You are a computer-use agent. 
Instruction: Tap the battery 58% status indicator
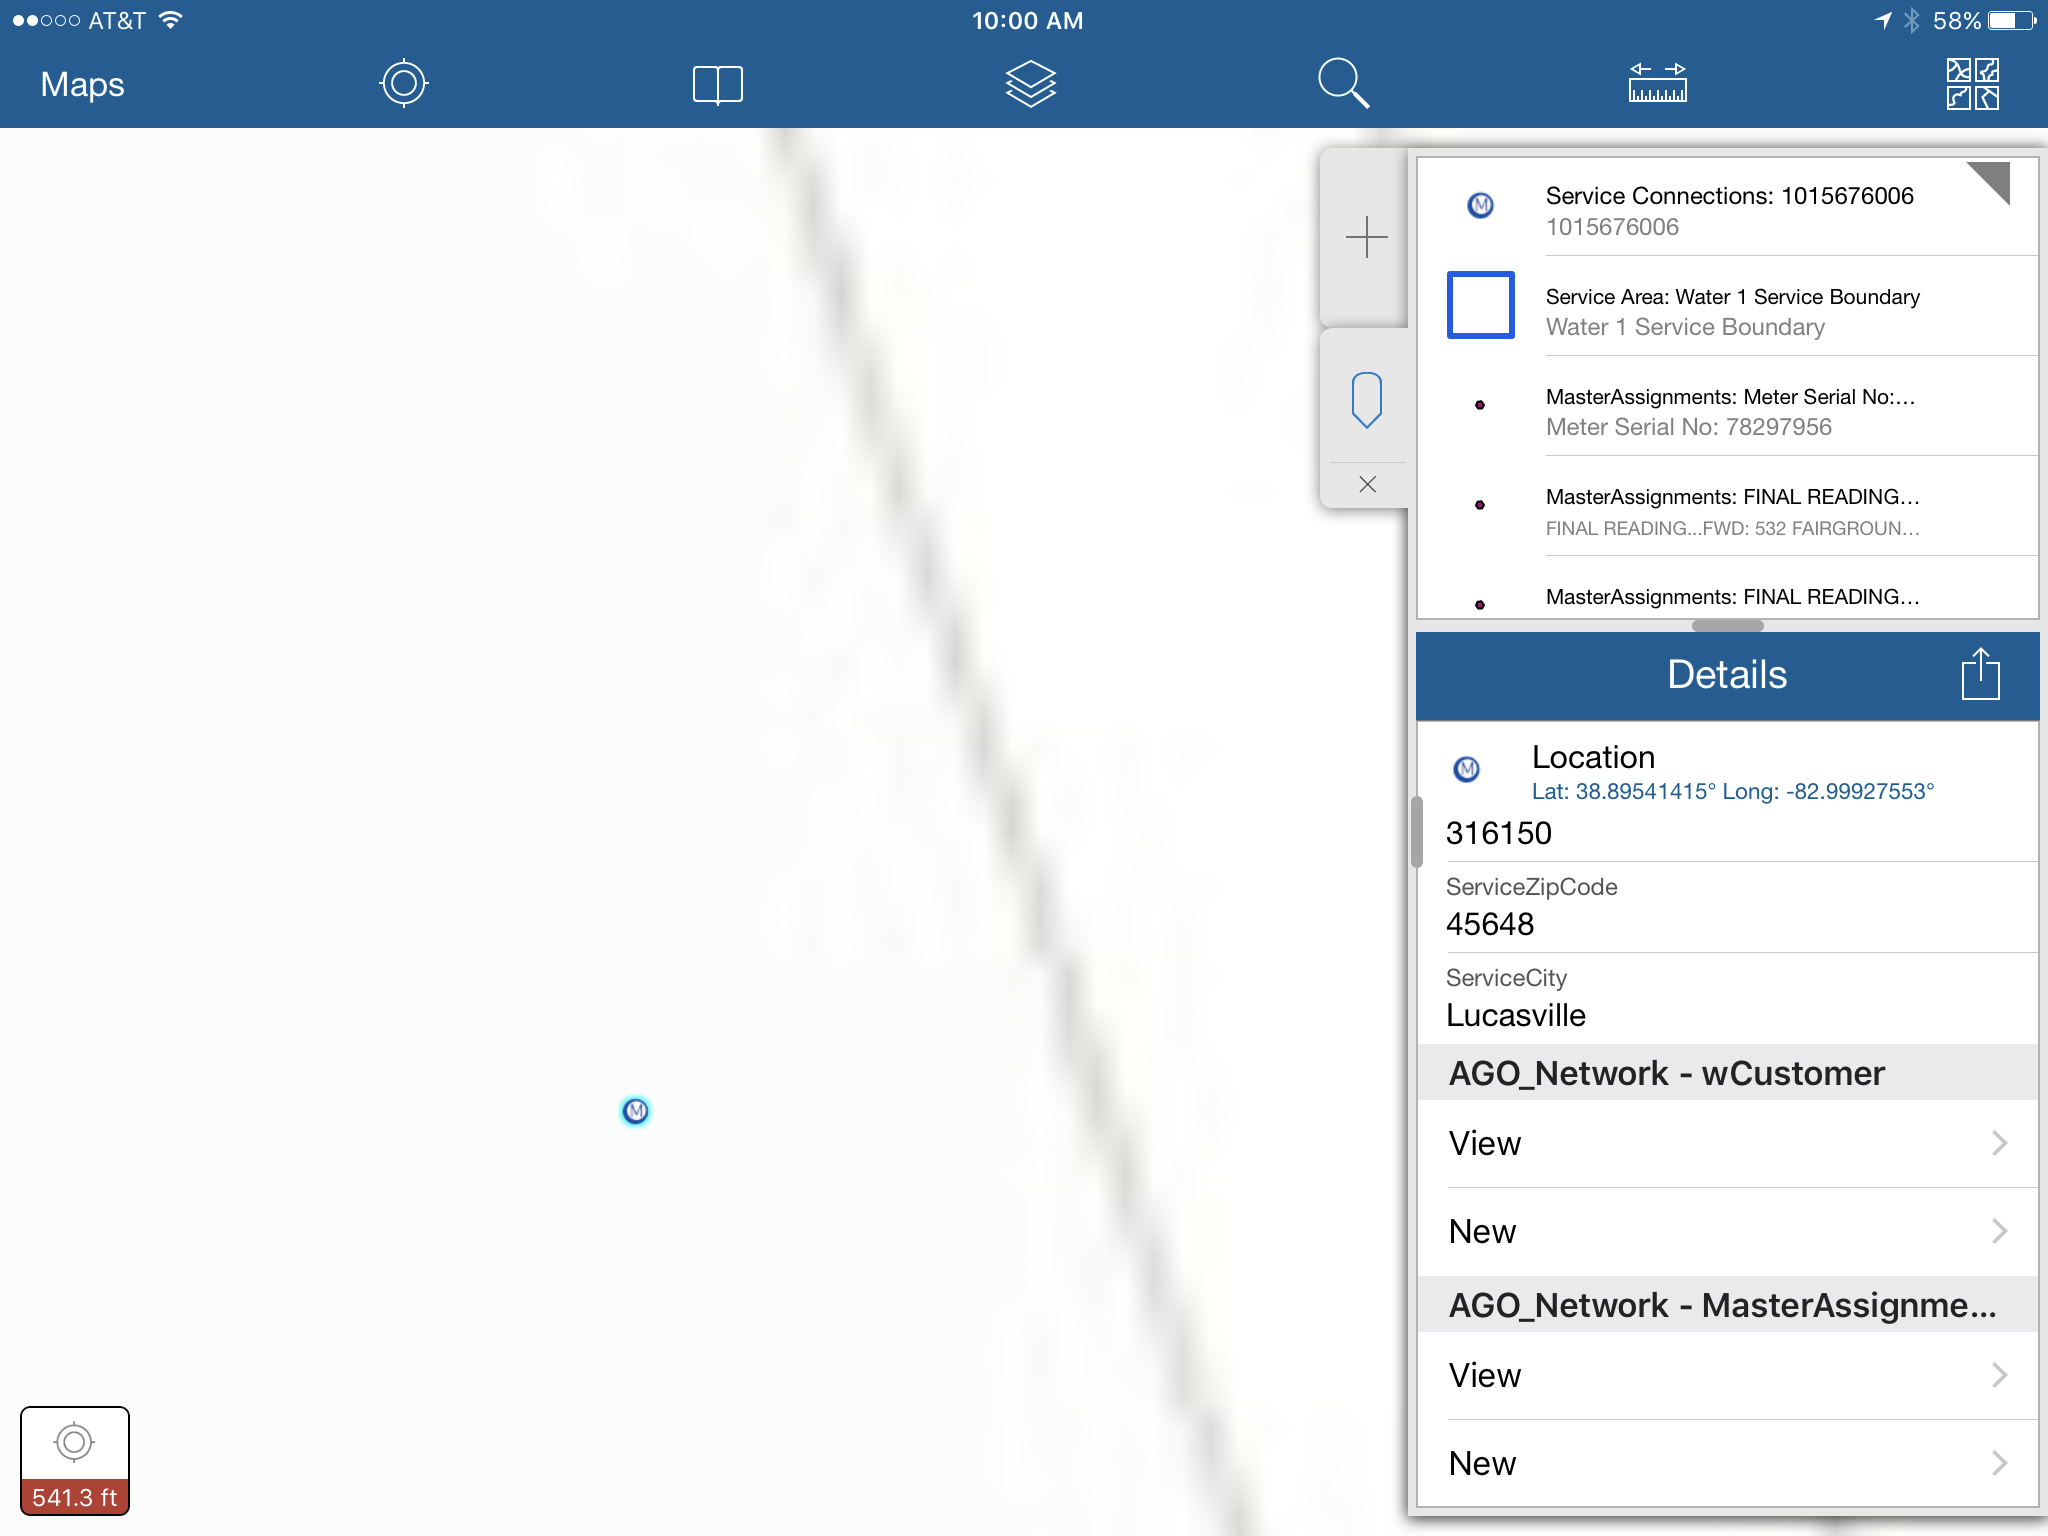click(x=1984, y=20)
